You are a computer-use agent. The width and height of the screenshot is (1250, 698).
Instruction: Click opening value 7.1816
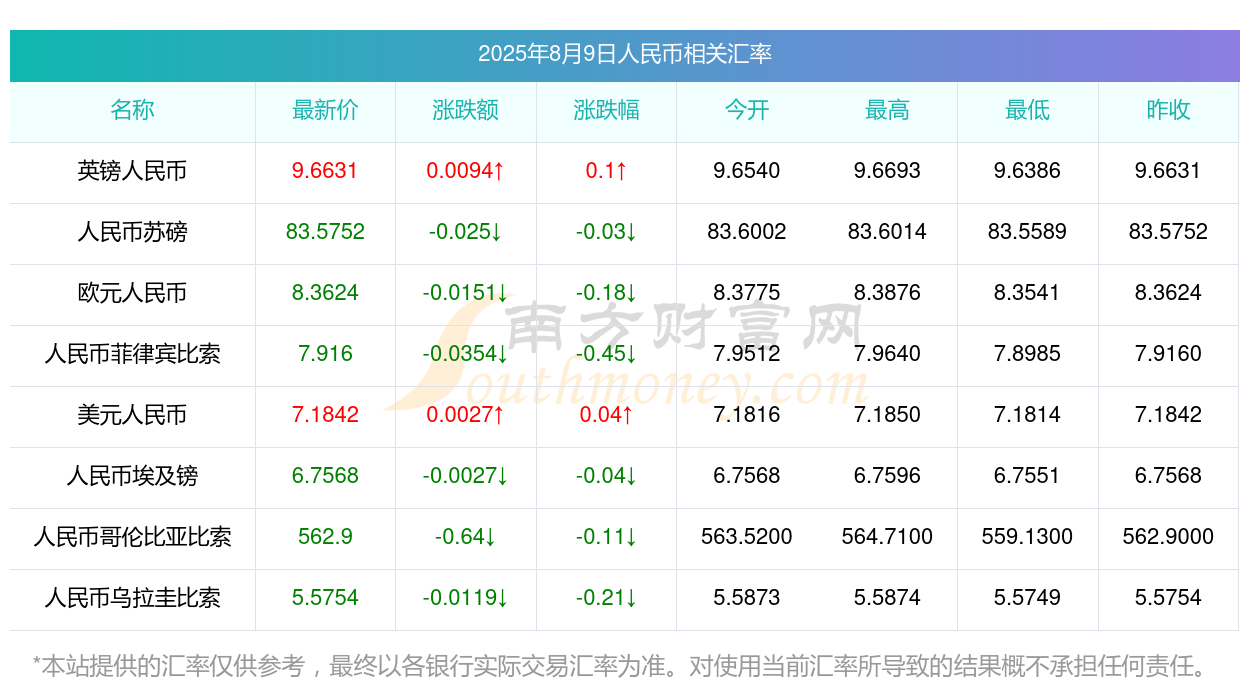point(747,415)
